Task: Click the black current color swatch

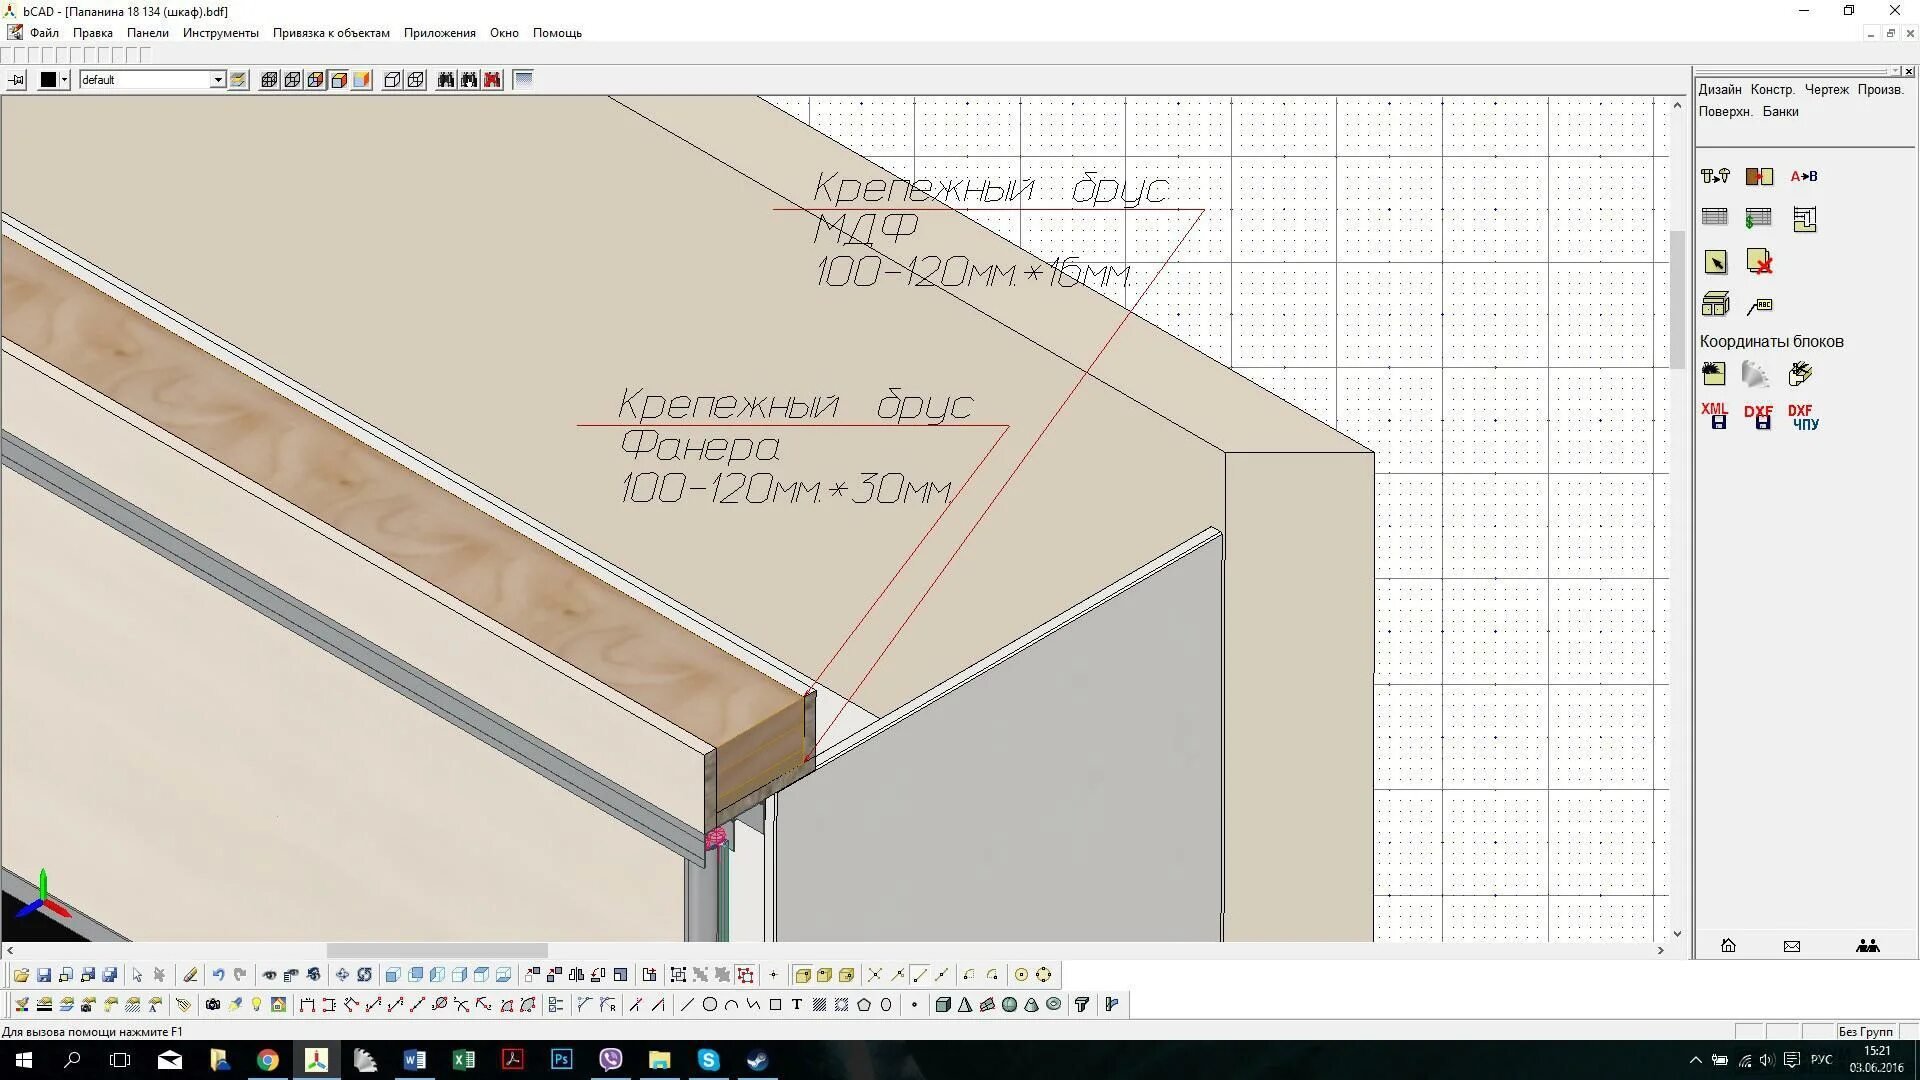Action: click(x=48, y=80)
